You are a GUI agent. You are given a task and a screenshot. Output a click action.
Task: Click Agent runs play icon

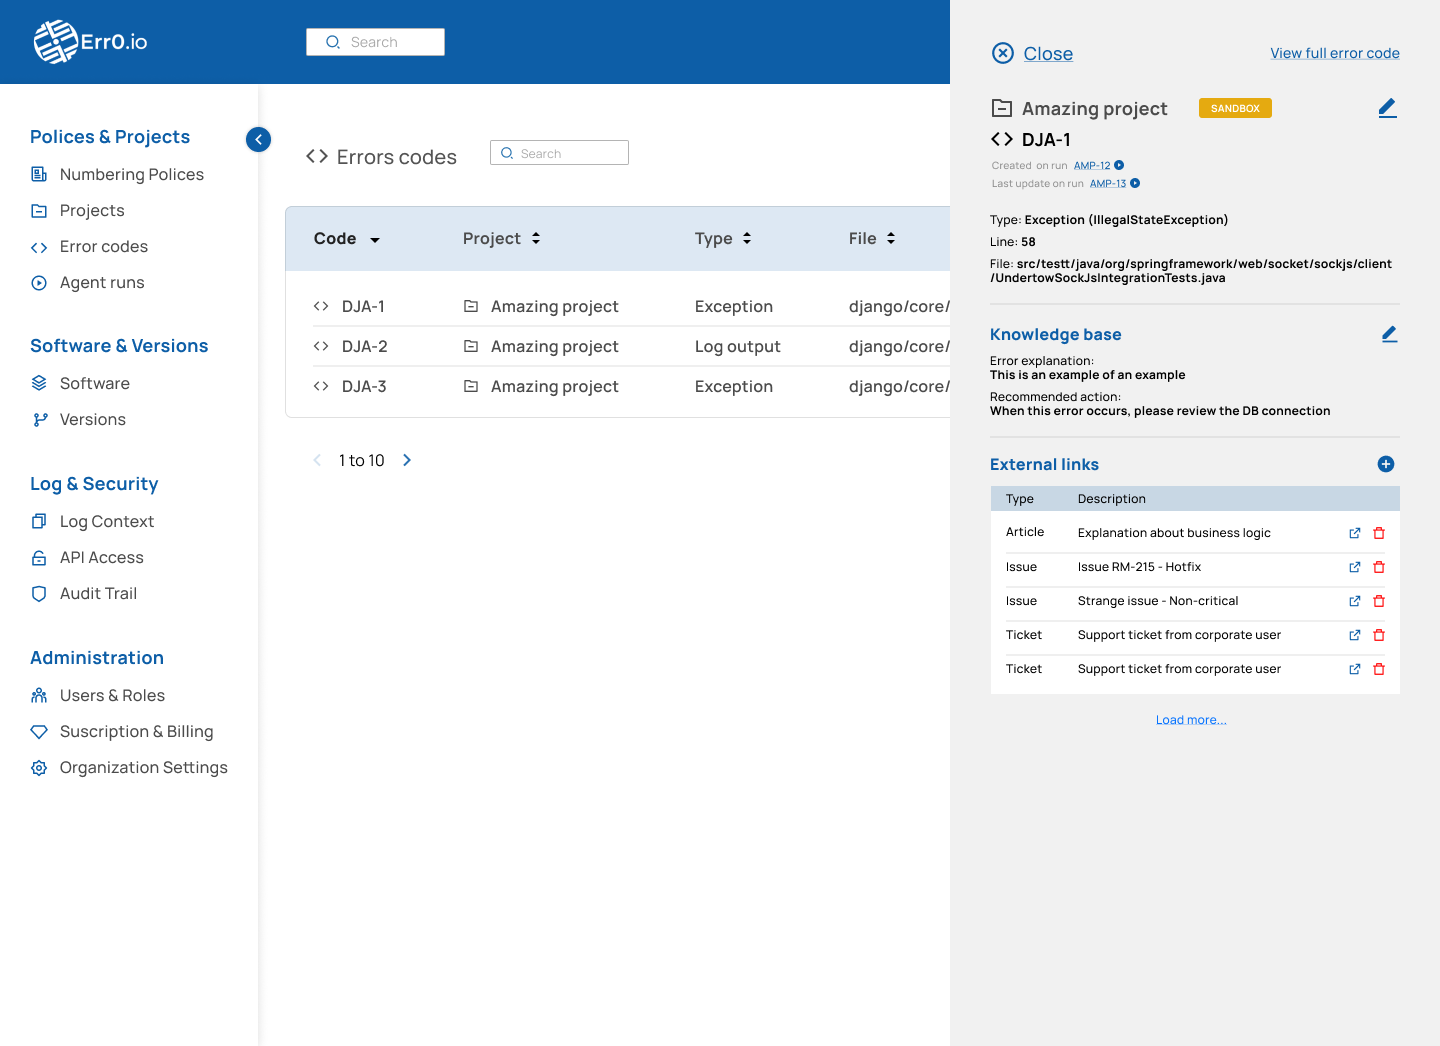[39, 283]
